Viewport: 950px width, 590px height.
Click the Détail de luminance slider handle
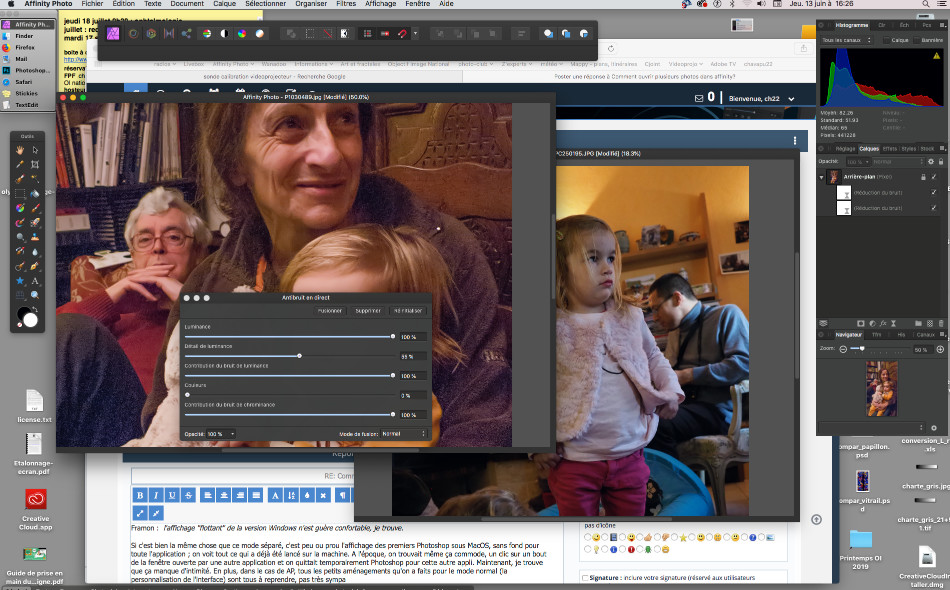click(299, 356)
